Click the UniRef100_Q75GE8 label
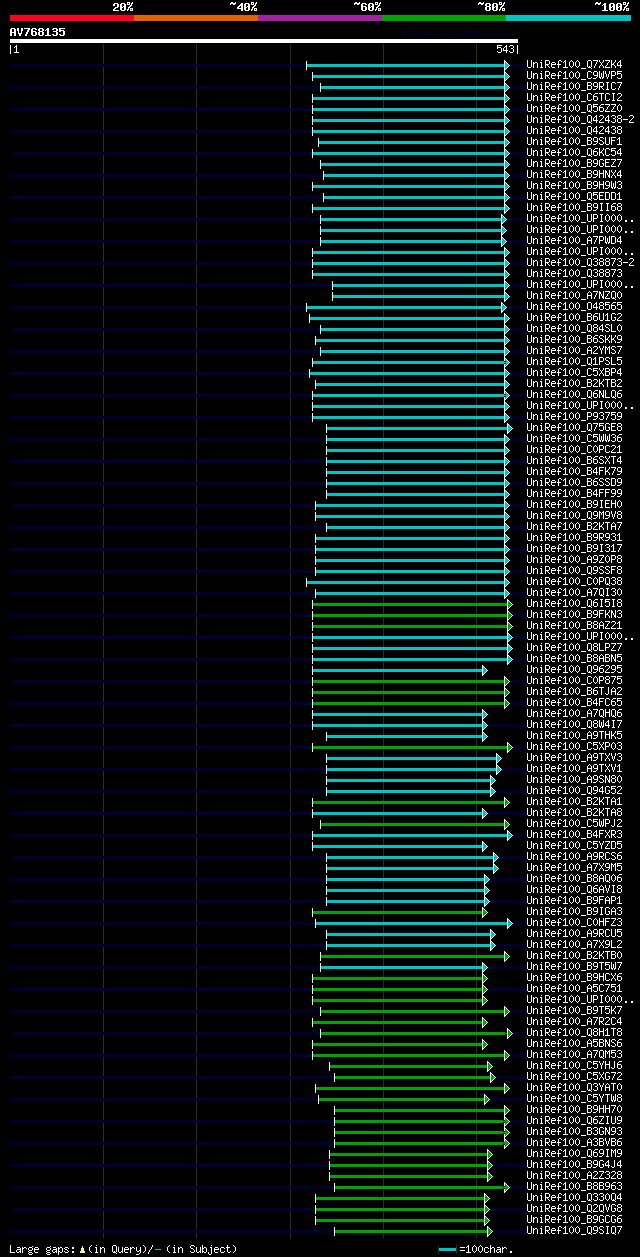 [574, 427]
